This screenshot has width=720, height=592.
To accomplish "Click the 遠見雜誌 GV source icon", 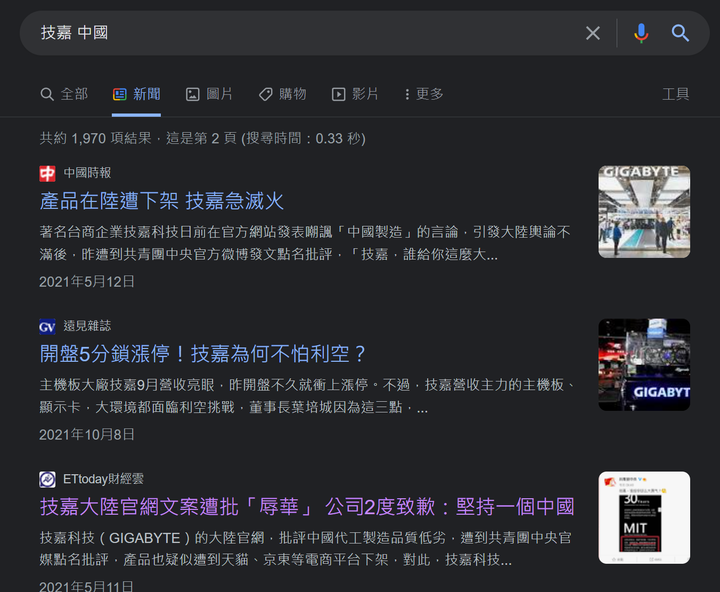I will 47,327.
